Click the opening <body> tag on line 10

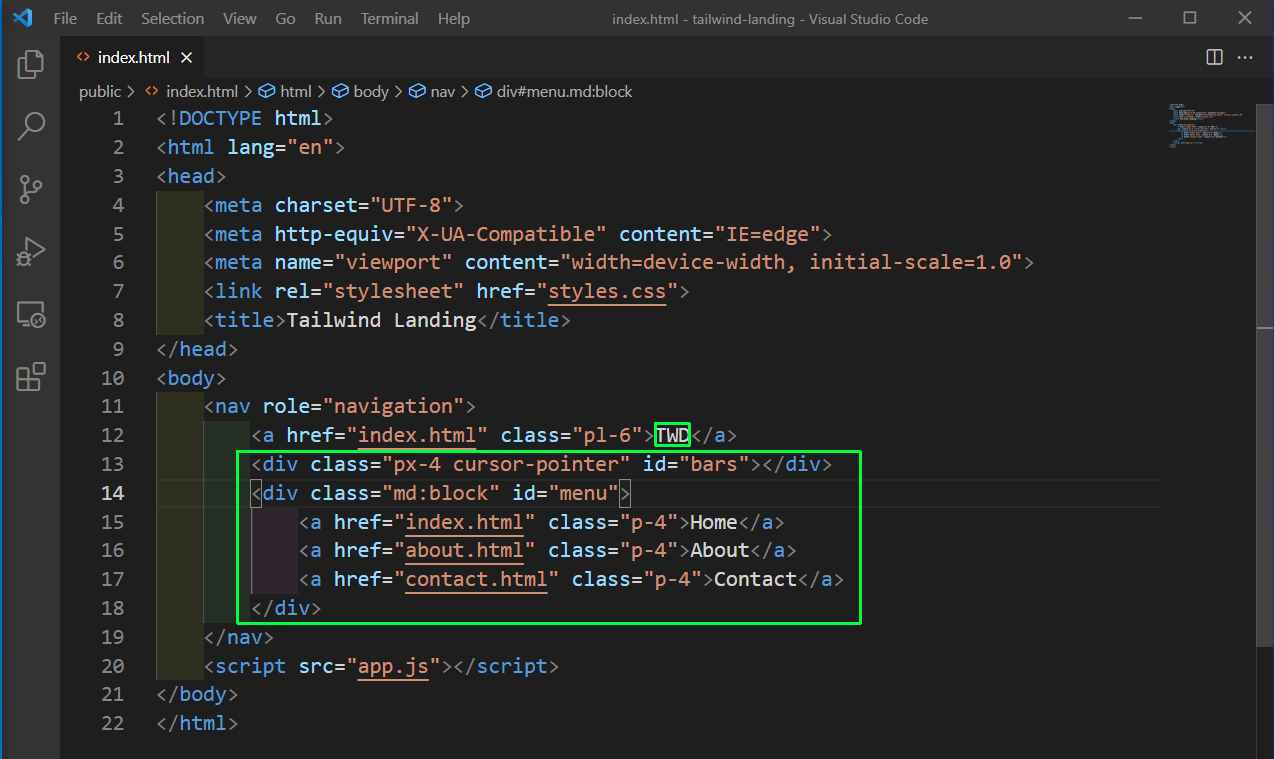click(x=191, y=378)
